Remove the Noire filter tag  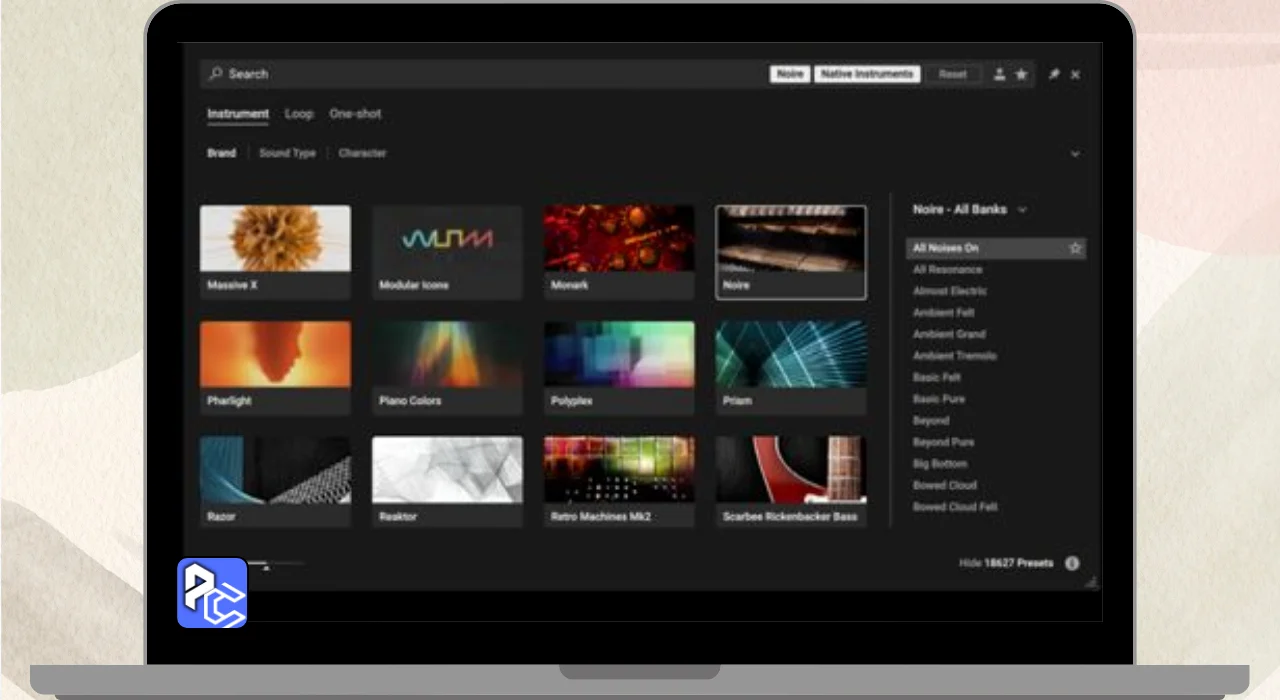790,74
